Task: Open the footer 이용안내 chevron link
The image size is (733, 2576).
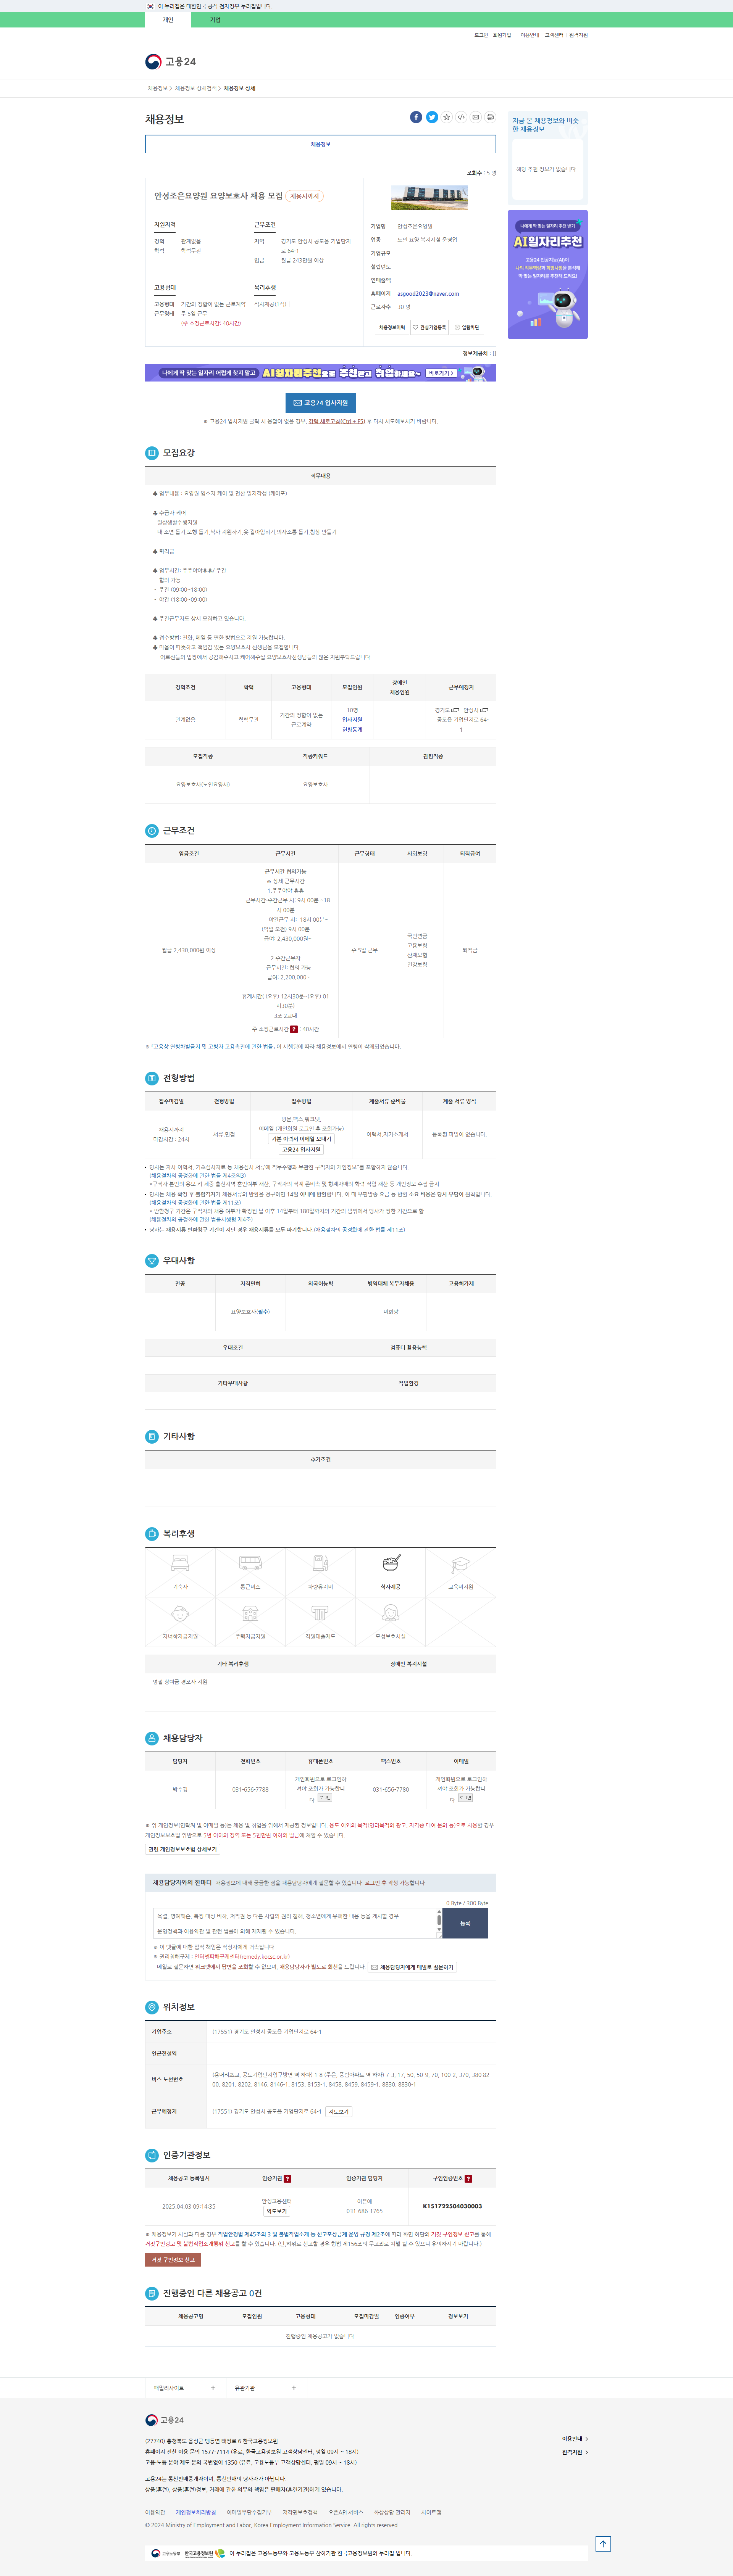Action: point(574,2439)
